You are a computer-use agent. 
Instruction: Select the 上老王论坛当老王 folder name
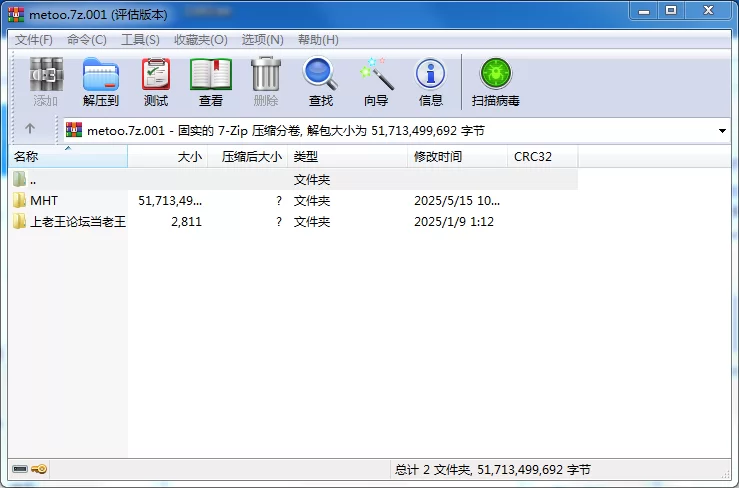click(x=78, y=221)
